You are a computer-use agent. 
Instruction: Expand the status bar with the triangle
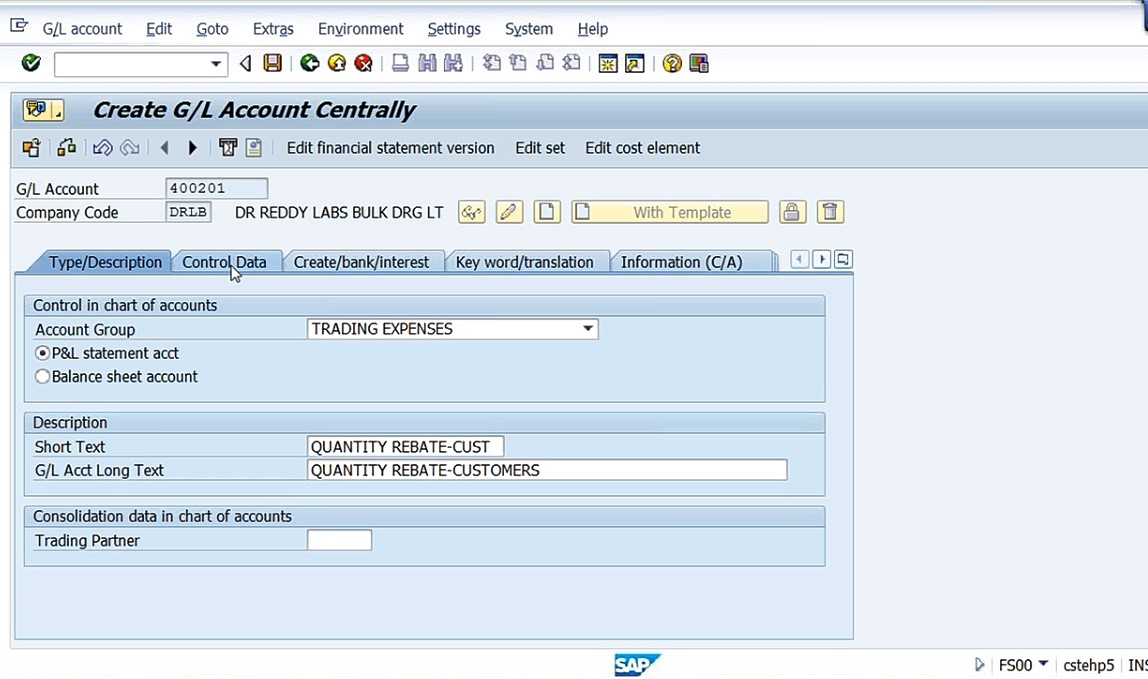980,664
